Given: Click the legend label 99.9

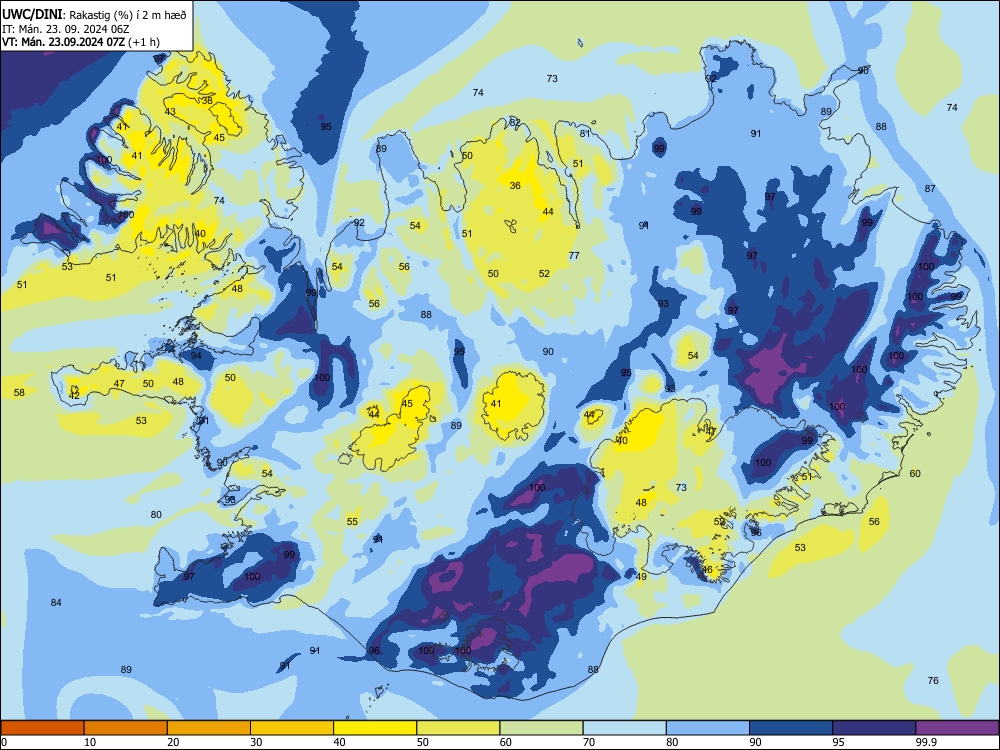Looking at the screenshot, I should pos(925,742).
